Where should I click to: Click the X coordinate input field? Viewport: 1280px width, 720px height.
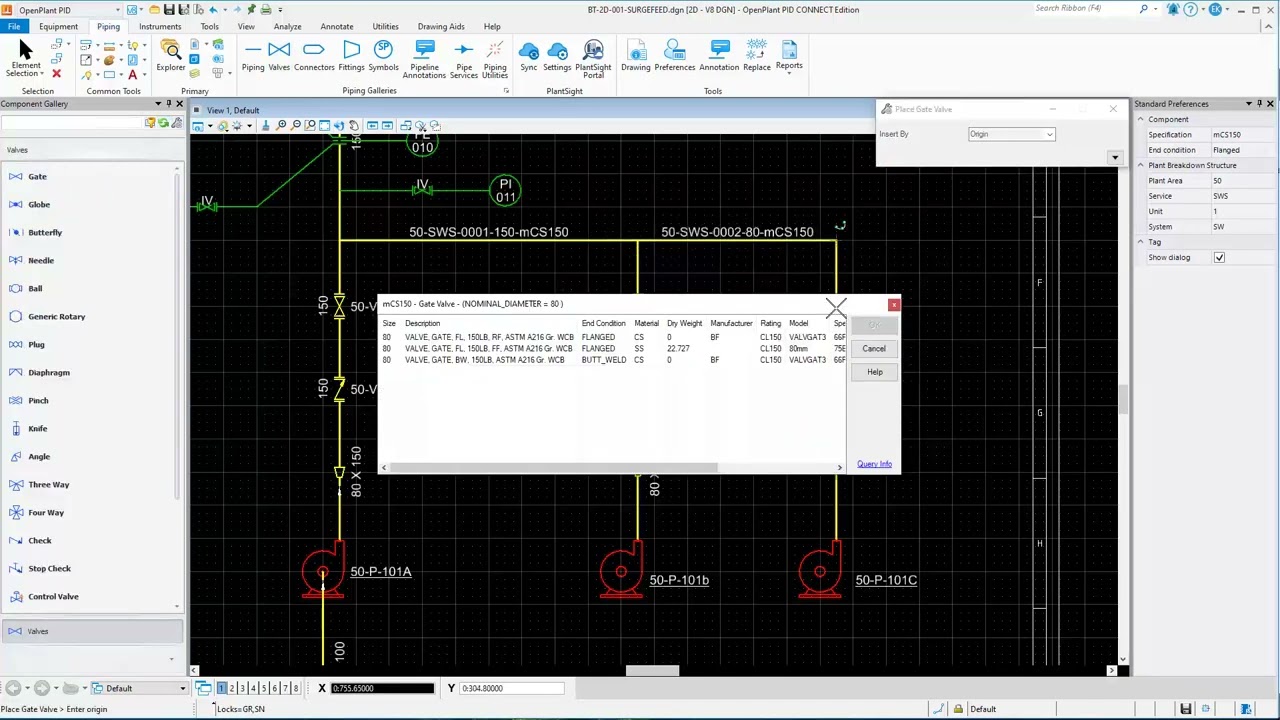click(383, 688)
